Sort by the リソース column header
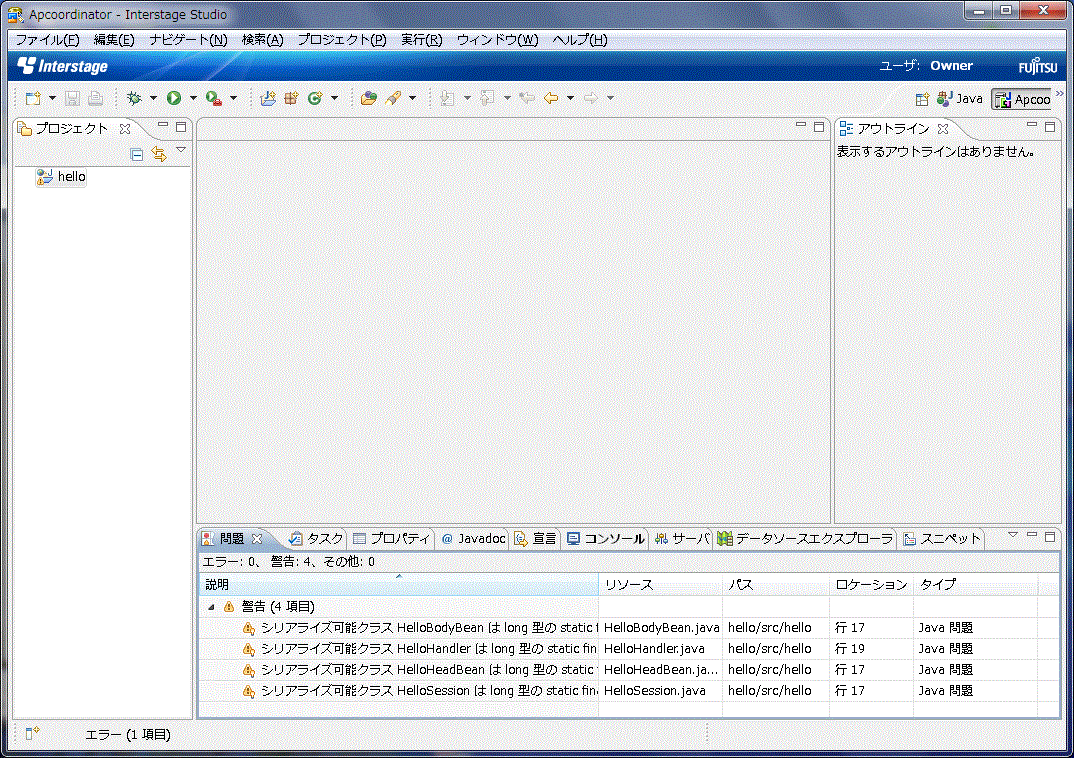 [x=660, y=585]
